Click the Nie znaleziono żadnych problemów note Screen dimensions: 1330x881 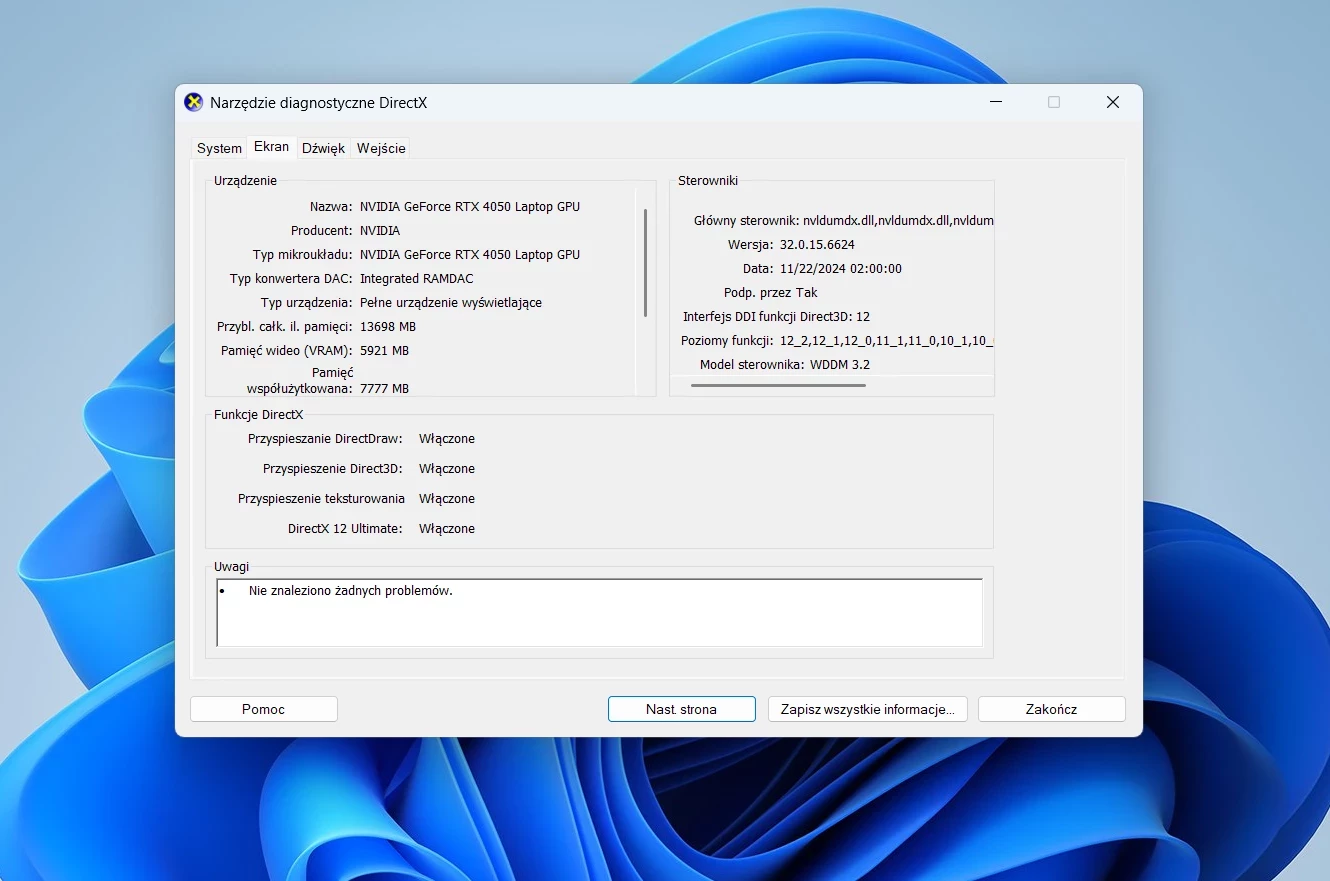tap(351, 591)
